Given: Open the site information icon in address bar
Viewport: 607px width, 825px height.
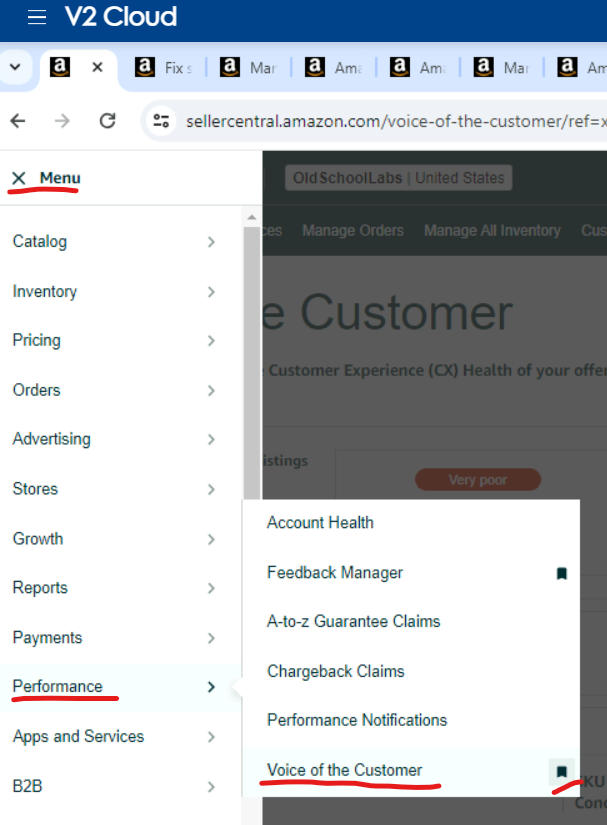Looking at the screenshot, I should (161, 121).
